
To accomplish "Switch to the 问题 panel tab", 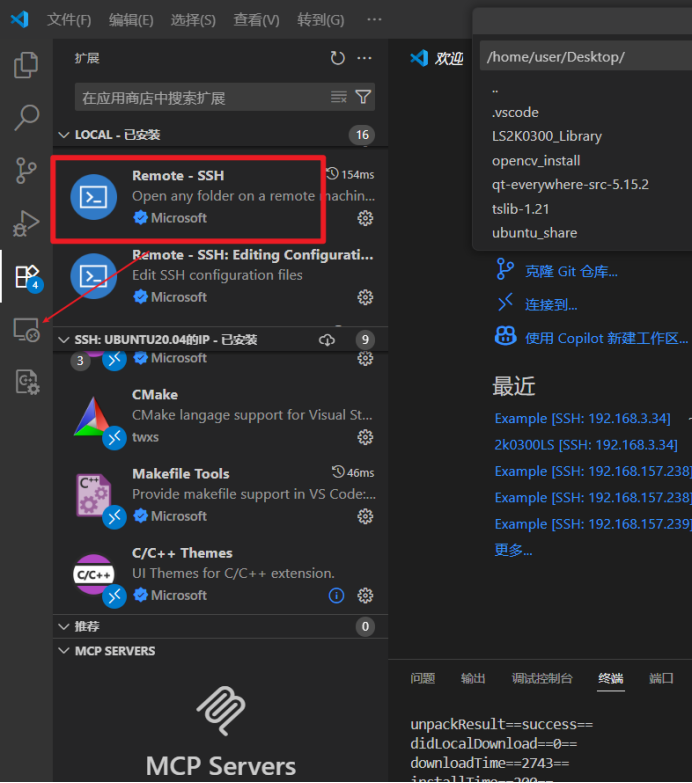I will 423,678.
